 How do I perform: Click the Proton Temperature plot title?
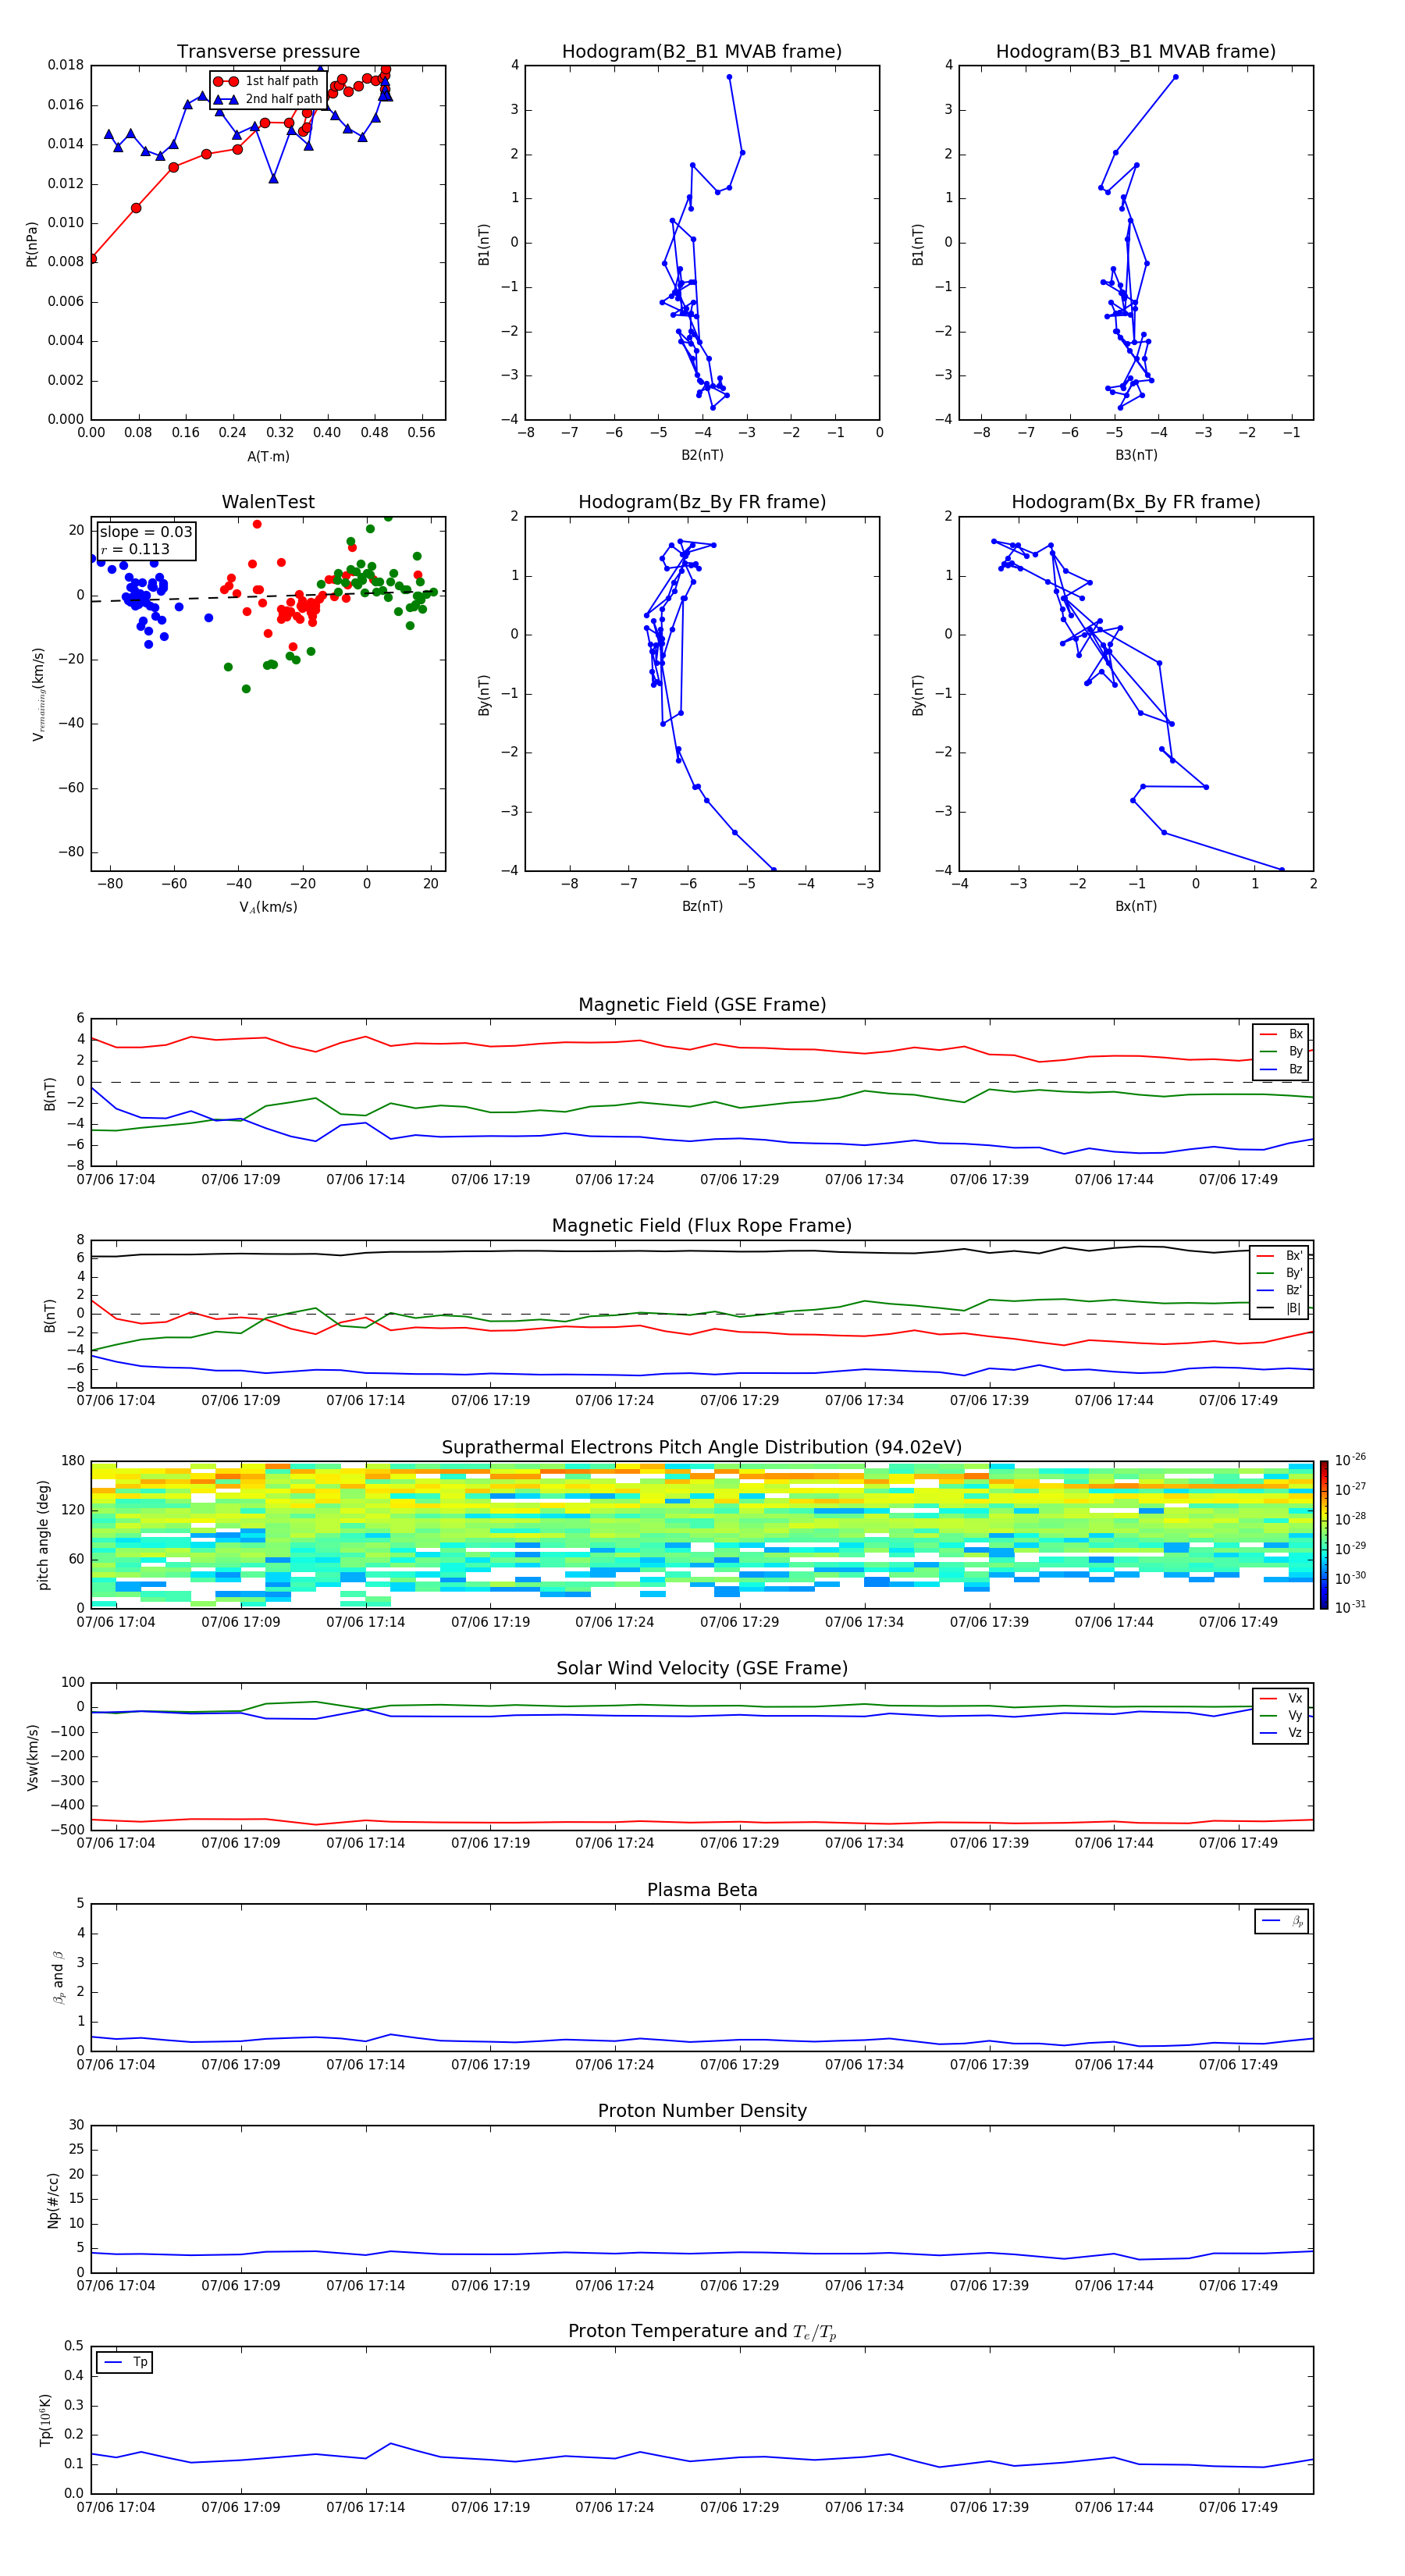point(702,2331)
